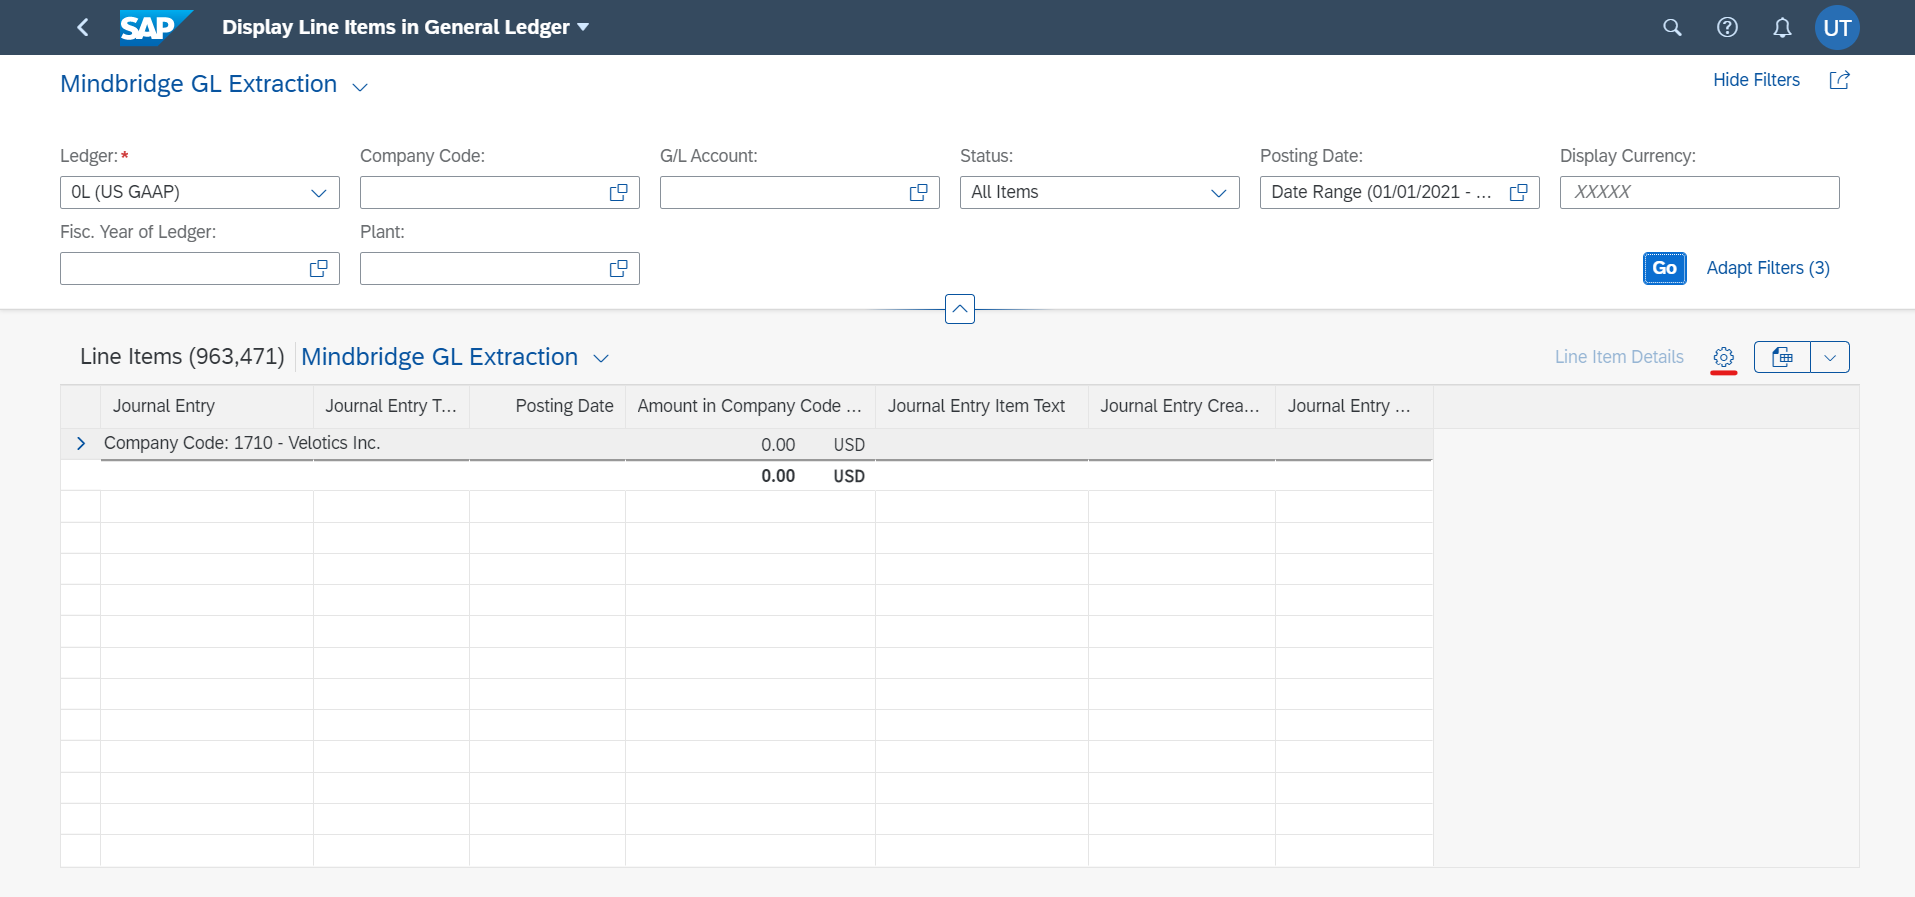Image resolution: width=1915 pixels, height=897 pixels.
Task: Click the share icon next to Hide Filters
Action: [1839, 80]
